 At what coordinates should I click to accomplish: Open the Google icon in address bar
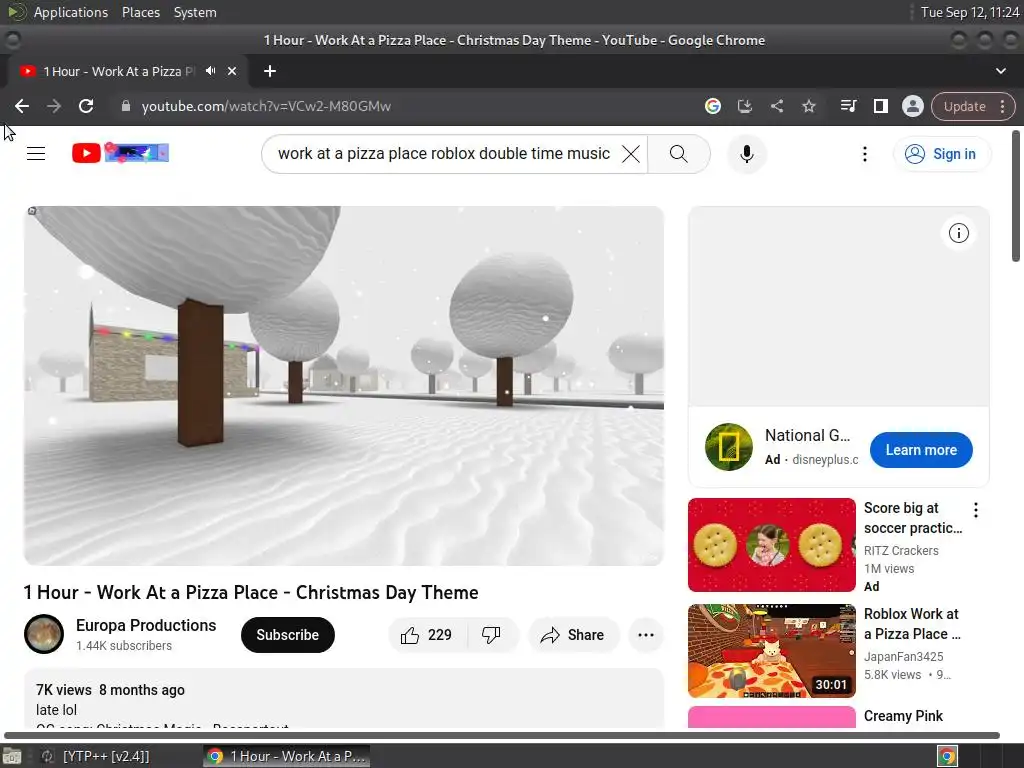(x=712, y=106)
